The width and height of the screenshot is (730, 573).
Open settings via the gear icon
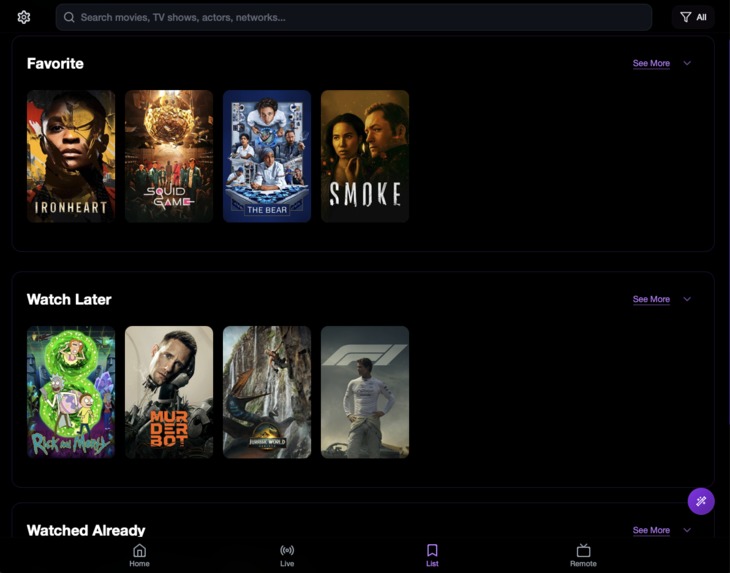[x=24, y=17]
